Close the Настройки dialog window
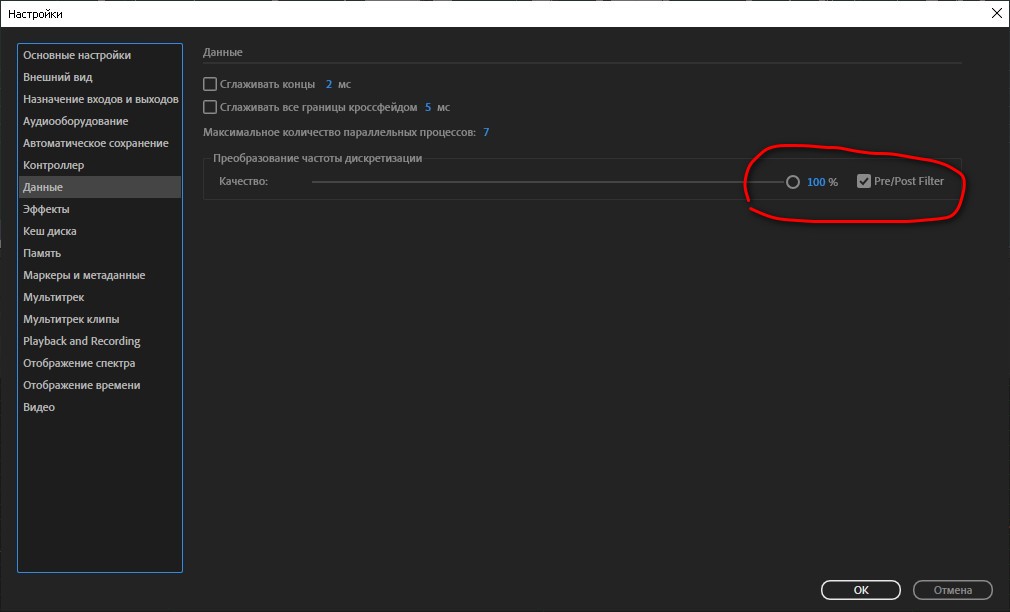 (996, 14)
